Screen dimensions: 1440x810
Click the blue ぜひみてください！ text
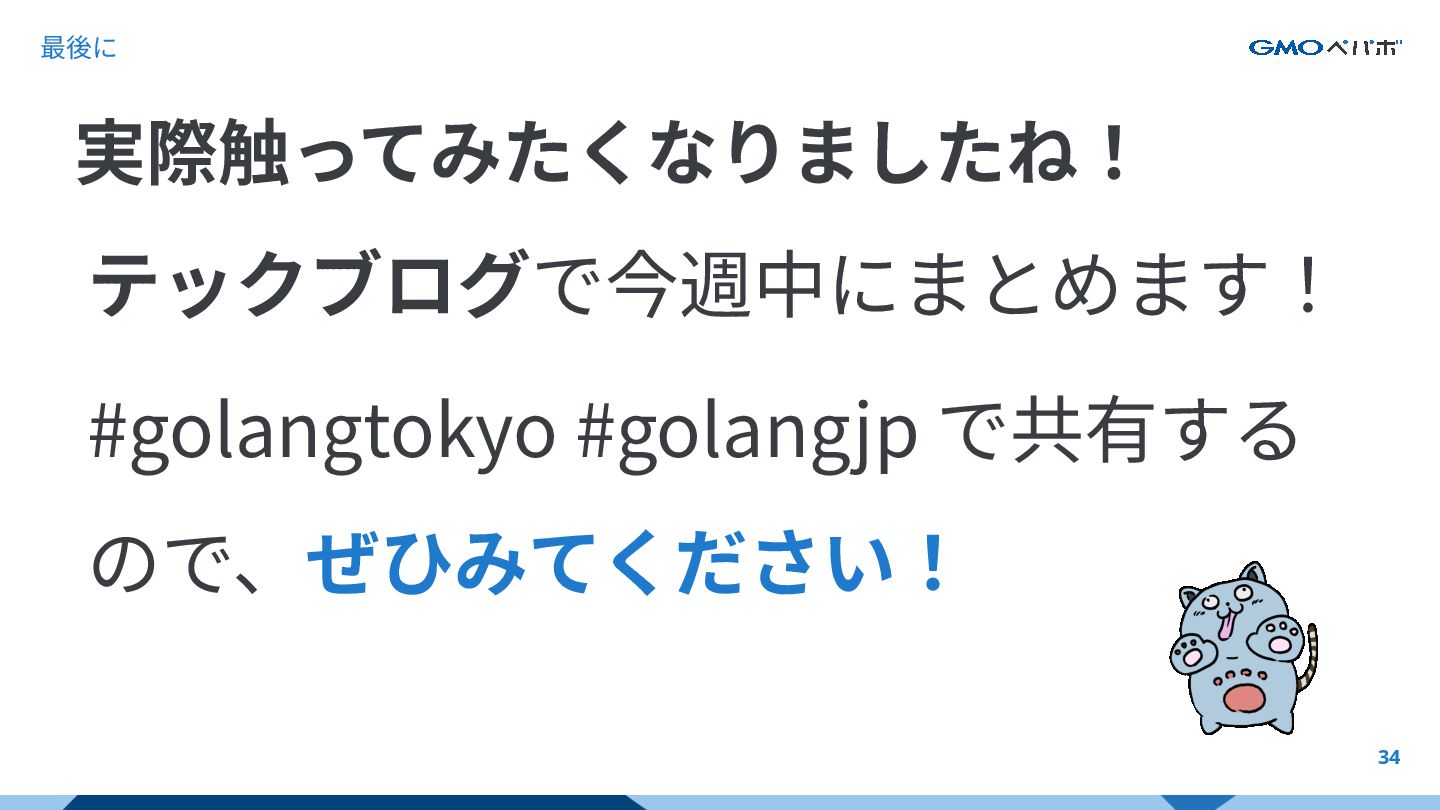[x=626, y=563]
